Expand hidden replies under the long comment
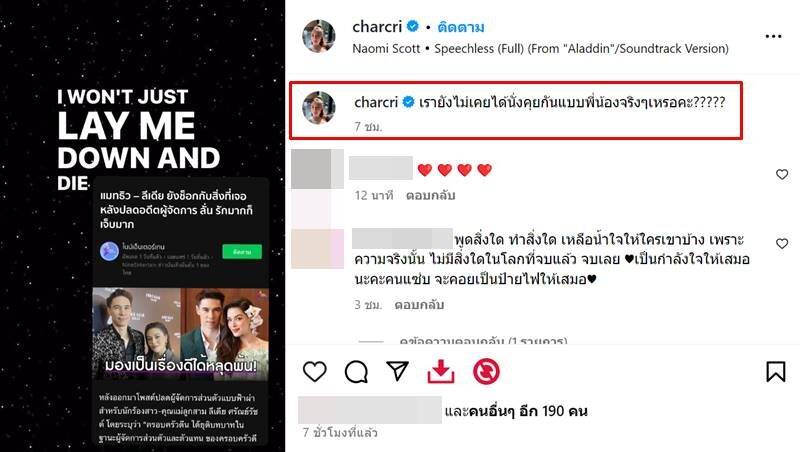The height and width of the screenshot is (452, 800). click(x=483, y=341)
